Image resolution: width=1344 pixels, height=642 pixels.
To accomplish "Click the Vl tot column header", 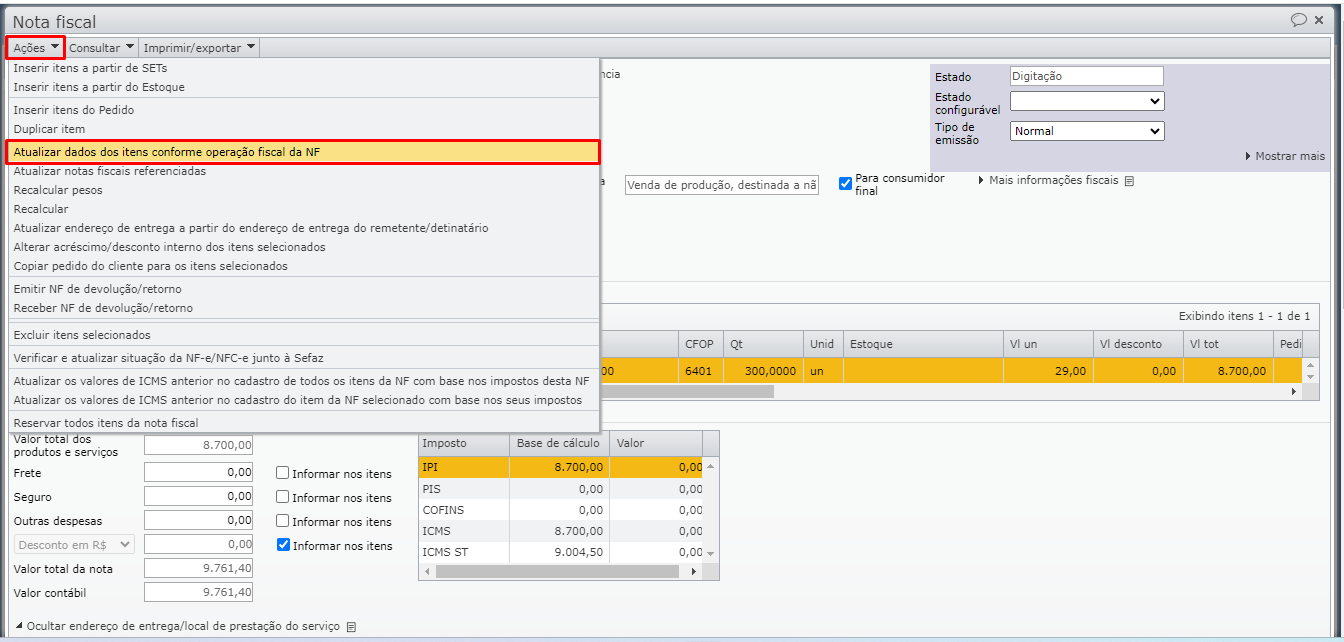I will click(x=1228, y=344).
